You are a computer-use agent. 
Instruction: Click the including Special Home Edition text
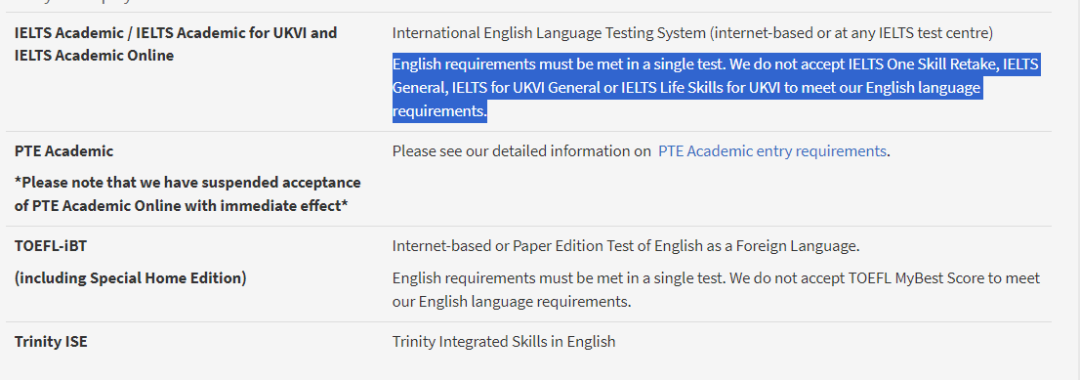(x=130, y=278)
